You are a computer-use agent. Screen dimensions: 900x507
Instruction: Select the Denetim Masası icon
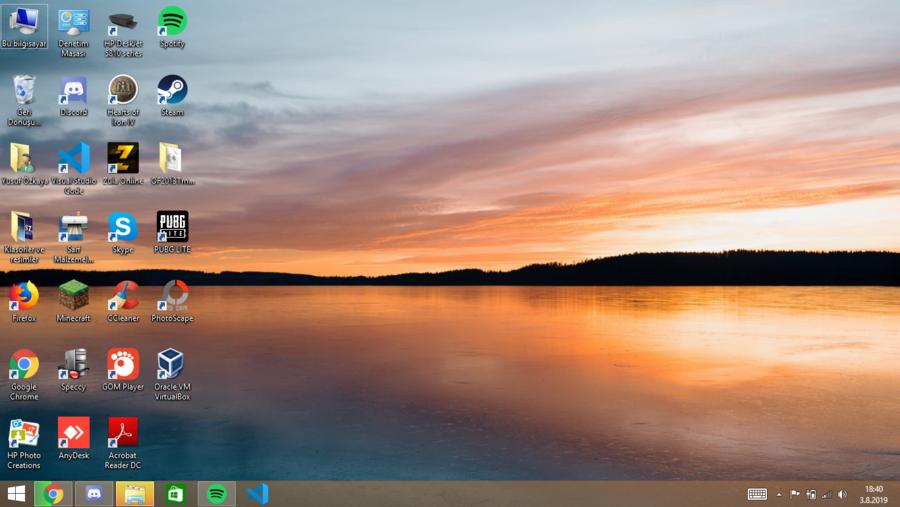73,32
